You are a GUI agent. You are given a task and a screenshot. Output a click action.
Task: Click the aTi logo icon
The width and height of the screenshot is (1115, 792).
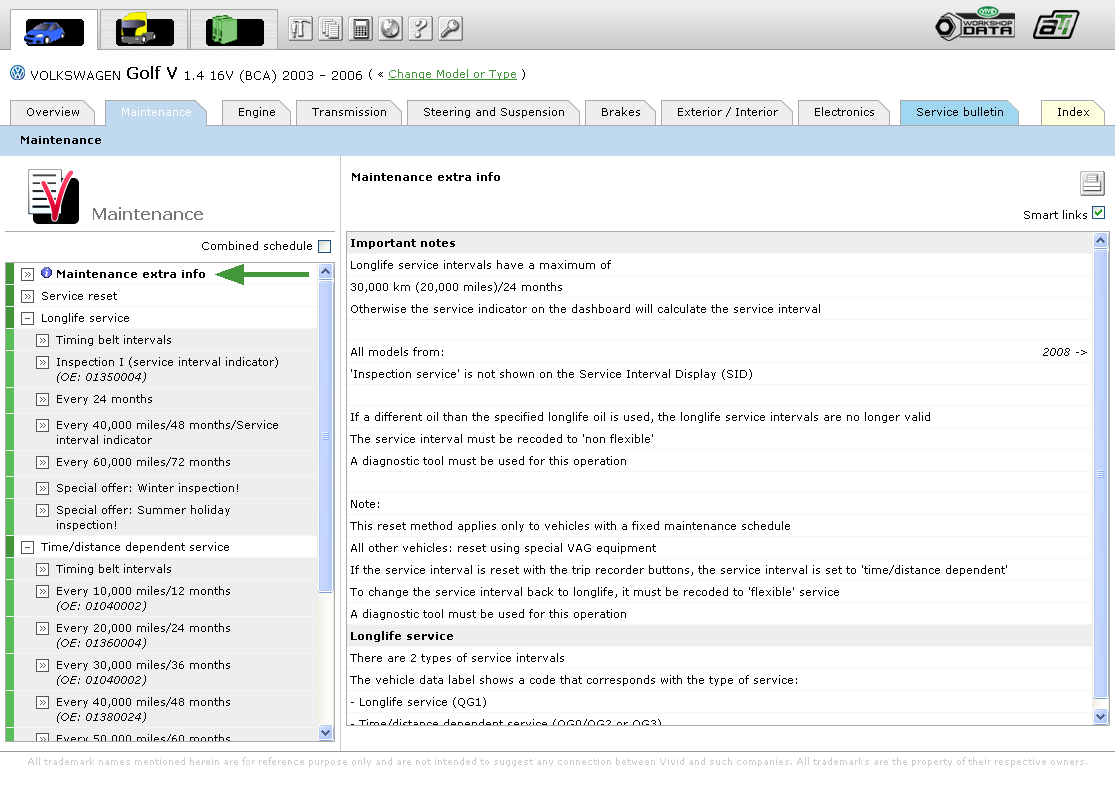(1055, 25)
